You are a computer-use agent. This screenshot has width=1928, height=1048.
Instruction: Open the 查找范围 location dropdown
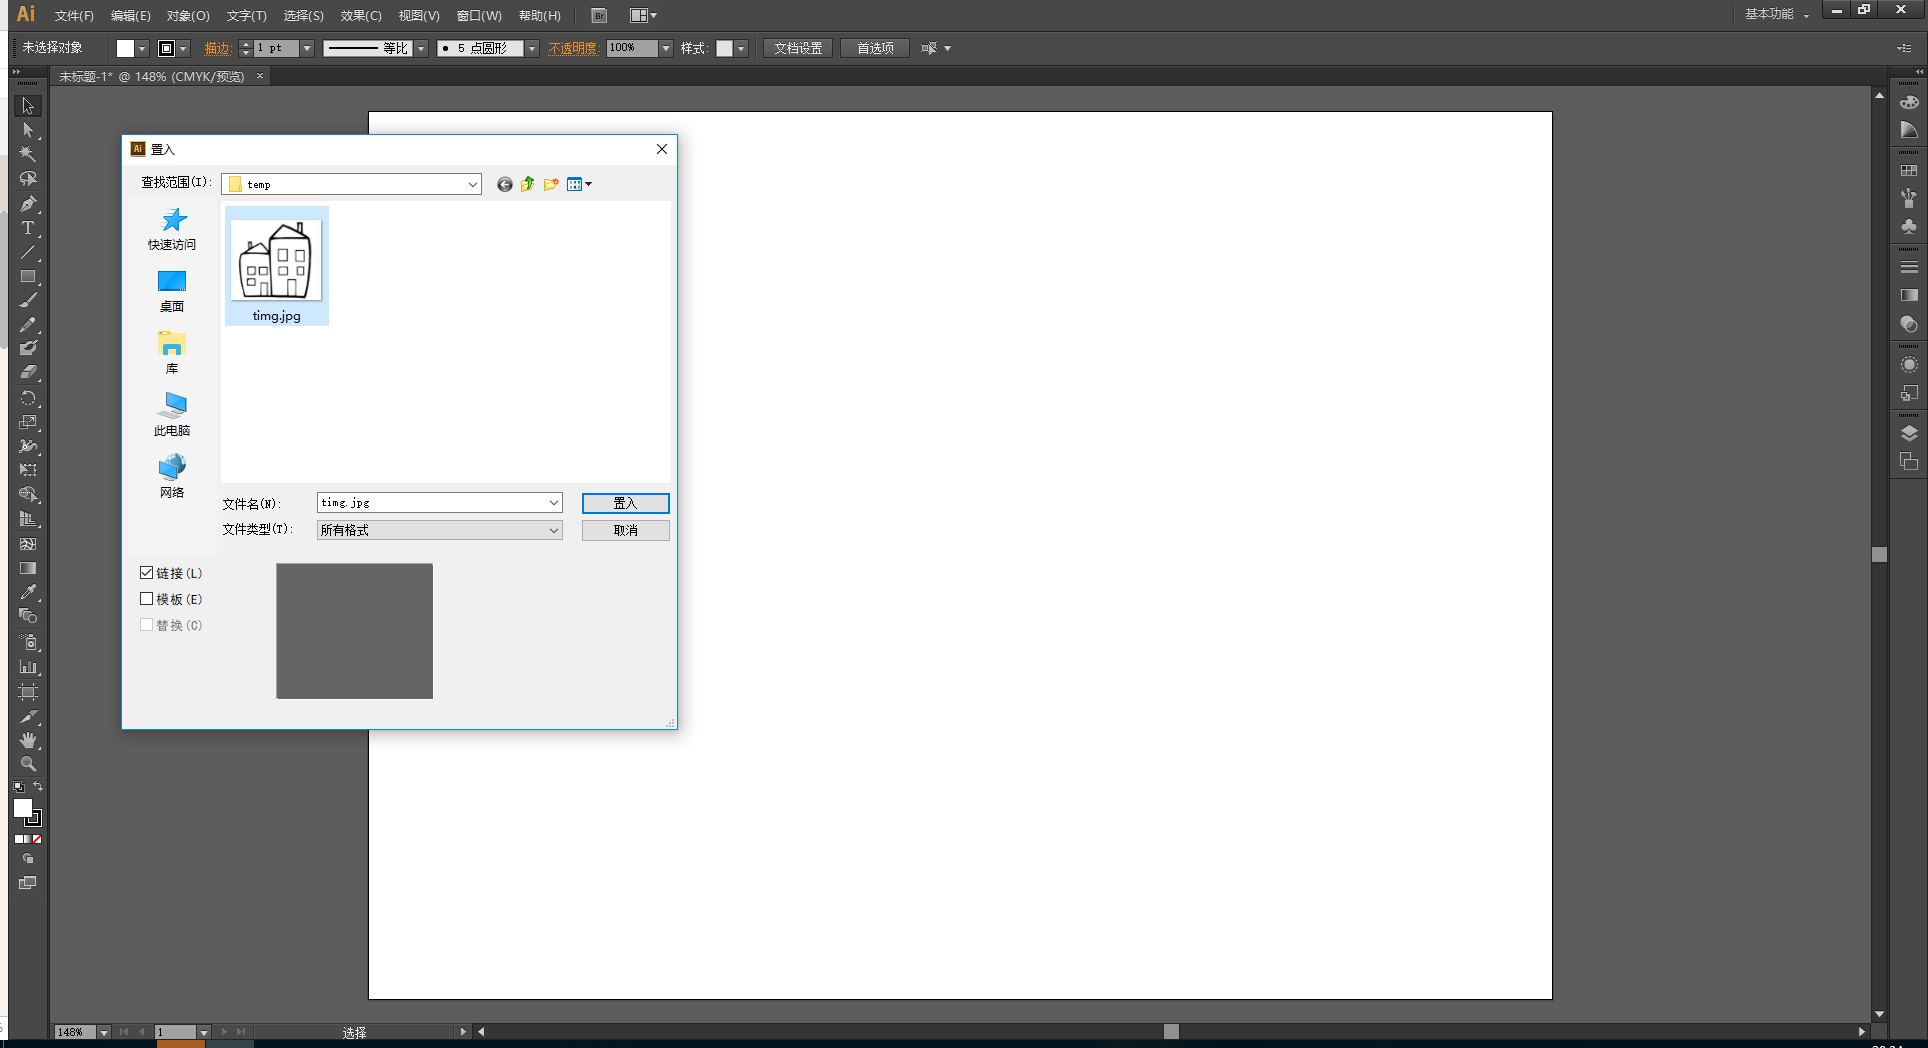pyautogui.click(x=471, y=184)
